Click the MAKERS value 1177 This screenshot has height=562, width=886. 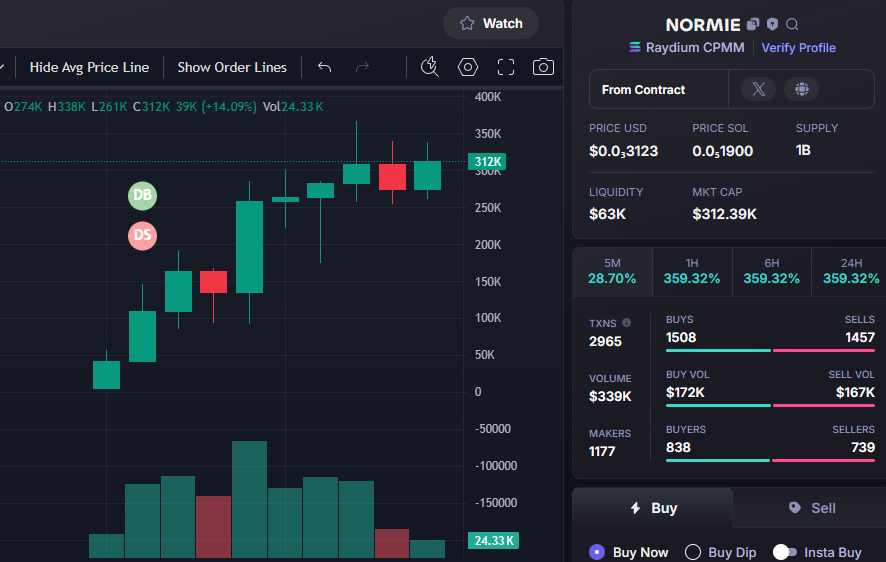coord(602,452)
